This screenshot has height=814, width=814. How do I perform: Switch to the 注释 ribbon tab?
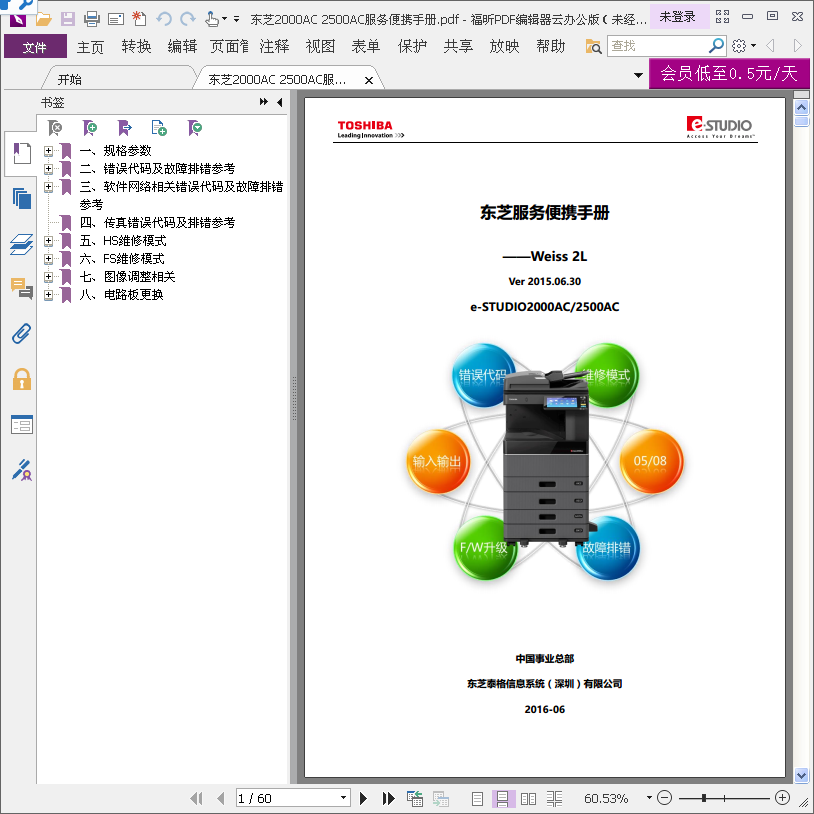coord(274,47)
